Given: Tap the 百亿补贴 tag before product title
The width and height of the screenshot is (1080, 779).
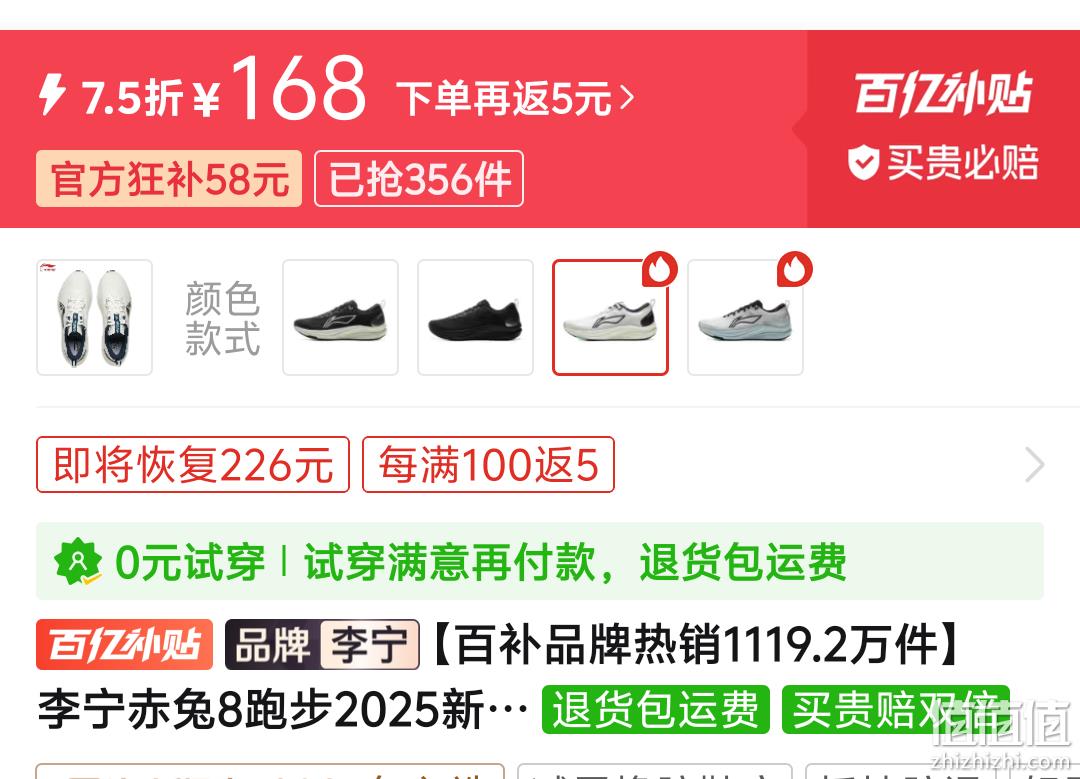Looking at the screenshot, I should 125,645.
